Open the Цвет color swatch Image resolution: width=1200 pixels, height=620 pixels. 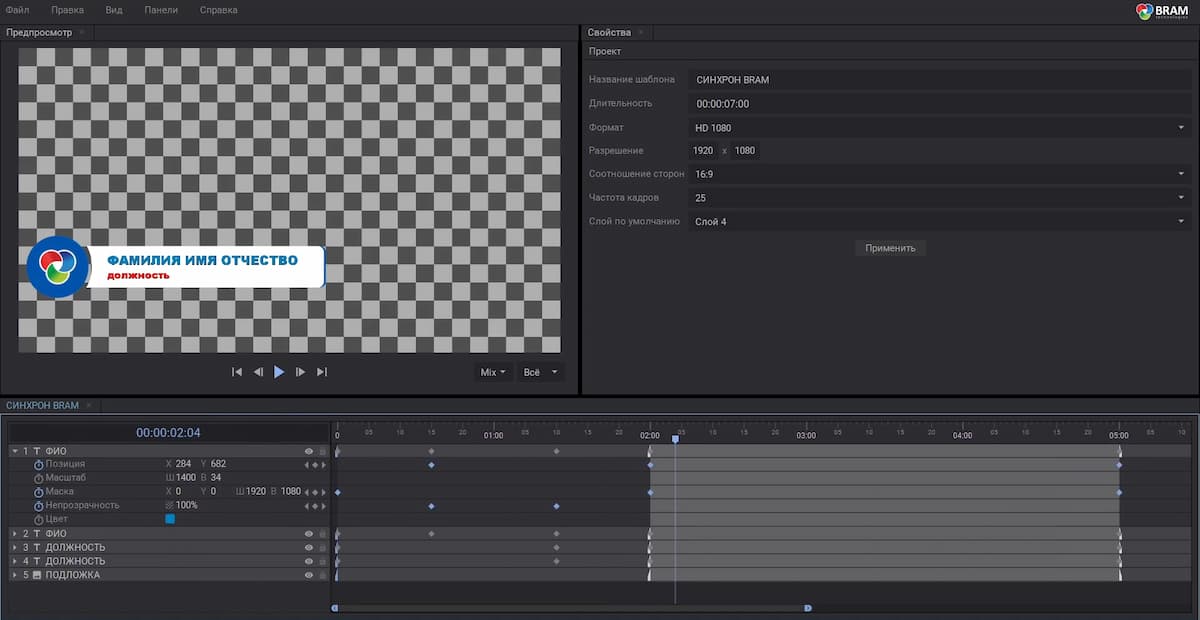(170, 519)
